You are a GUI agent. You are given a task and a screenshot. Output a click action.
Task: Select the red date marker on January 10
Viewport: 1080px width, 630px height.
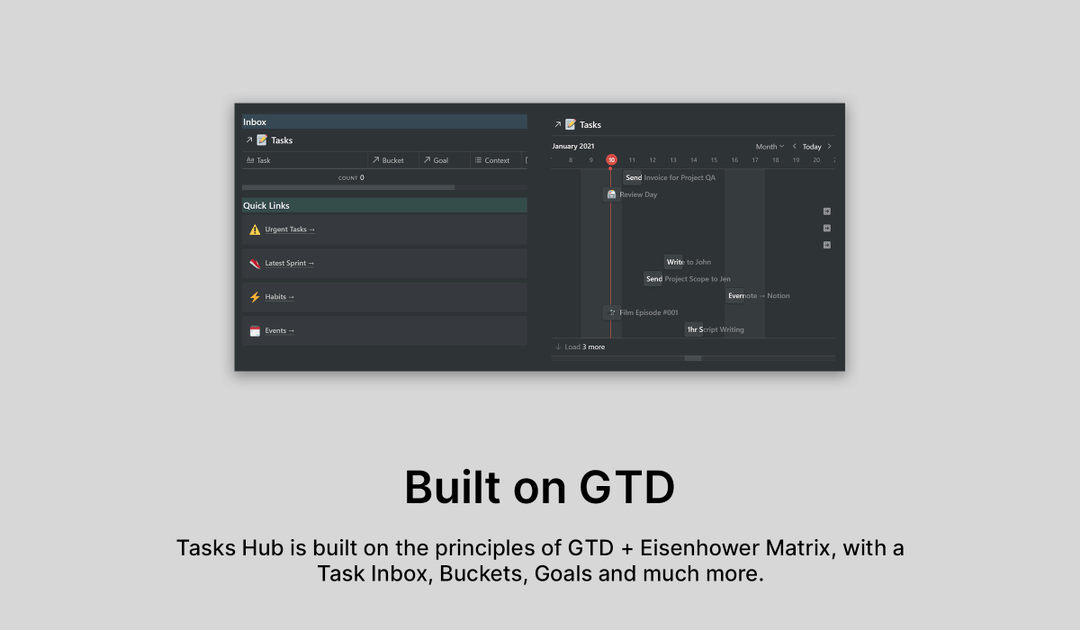611,159
